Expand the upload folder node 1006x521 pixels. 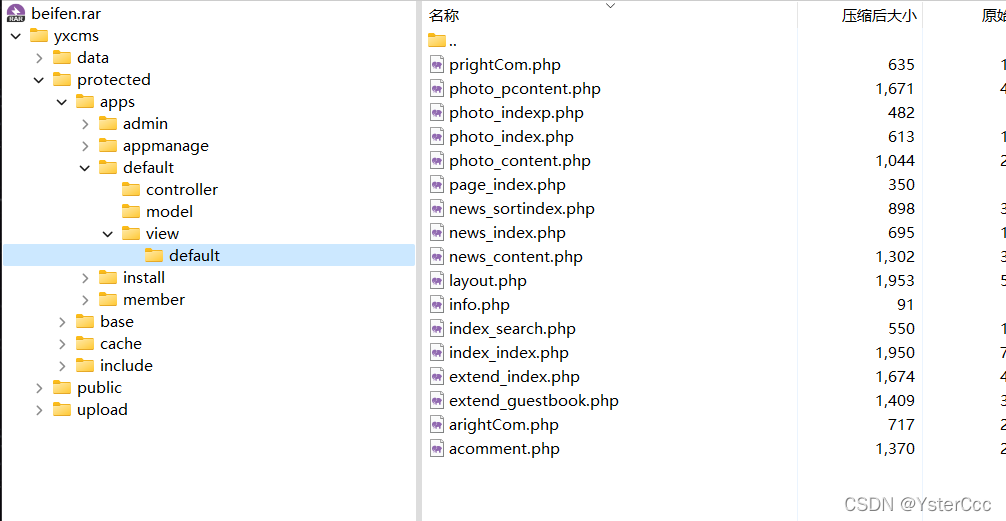[39, 410]
